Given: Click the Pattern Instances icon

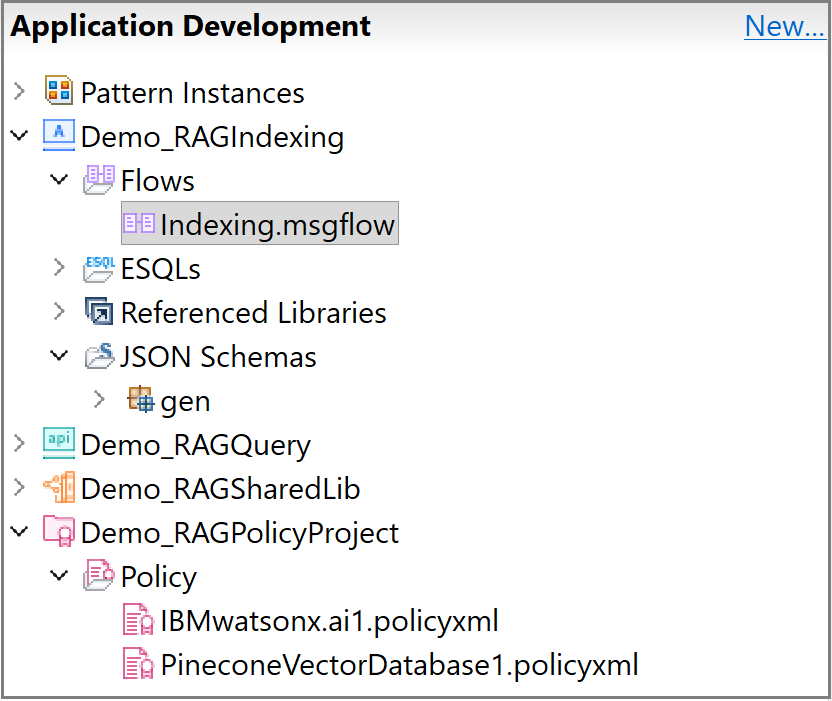Looking at the screenshot, I should tap(59, 92).
